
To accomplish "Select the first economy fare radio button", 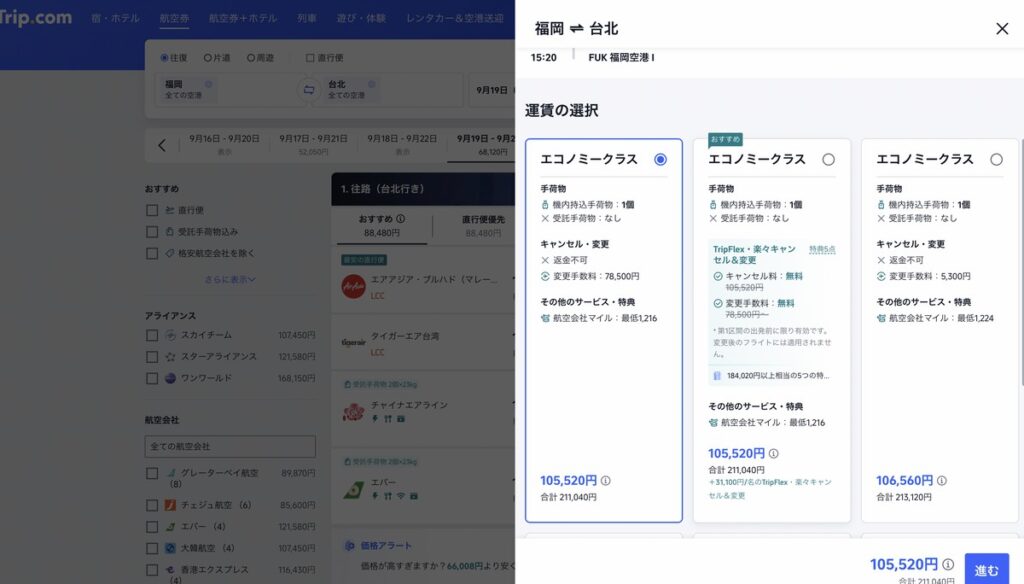I will tap(660, 159).
